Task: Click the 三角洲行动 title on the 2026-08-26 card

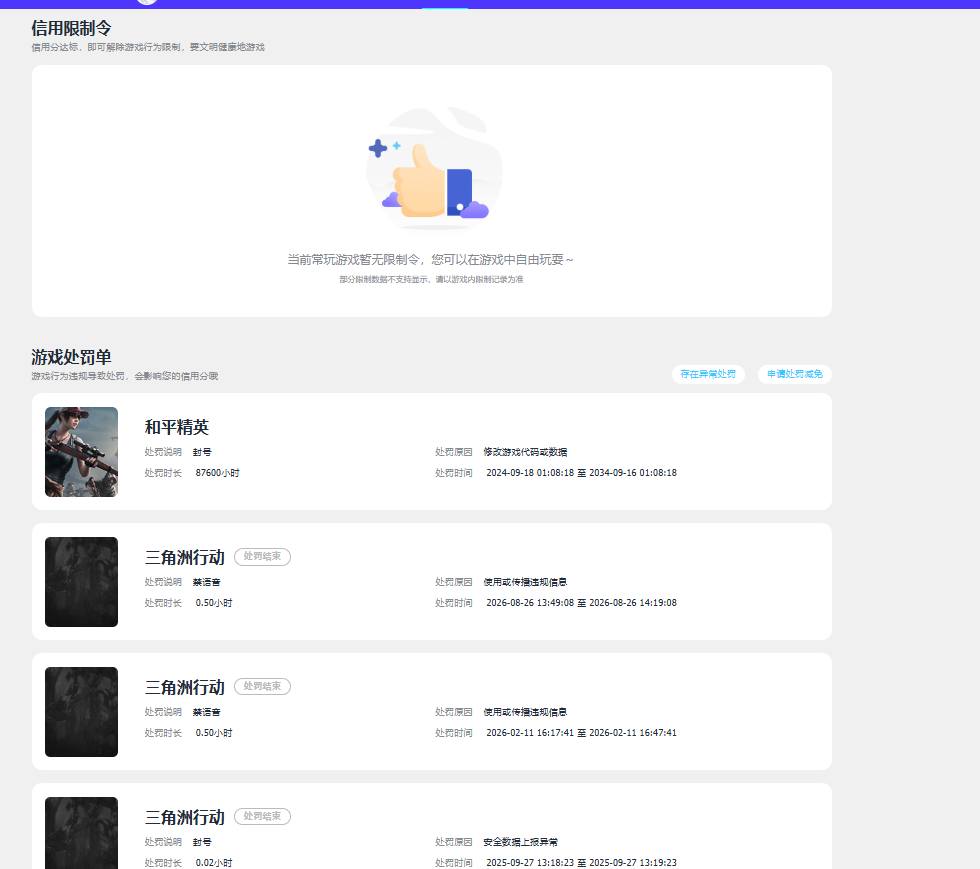Action: [x=184, y=557]
